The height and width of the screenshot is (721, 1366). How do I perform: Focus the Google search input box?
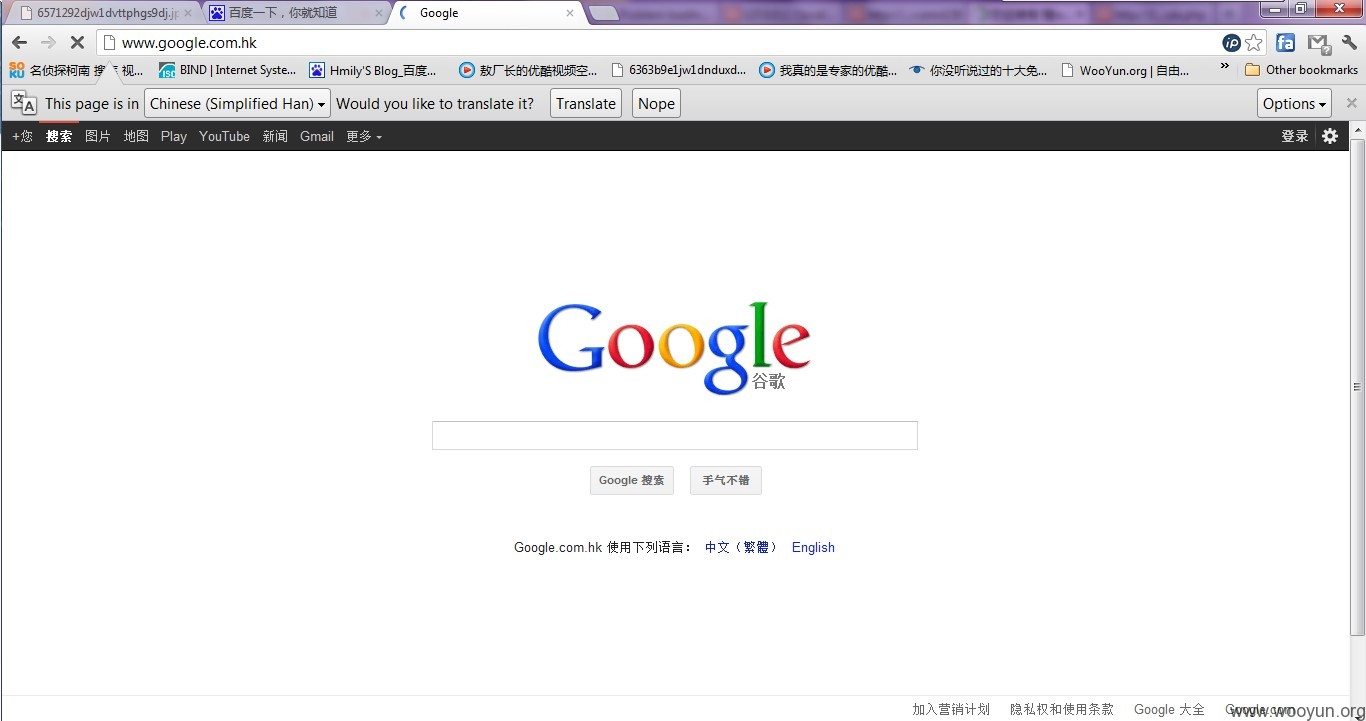[x=674, y=435]
